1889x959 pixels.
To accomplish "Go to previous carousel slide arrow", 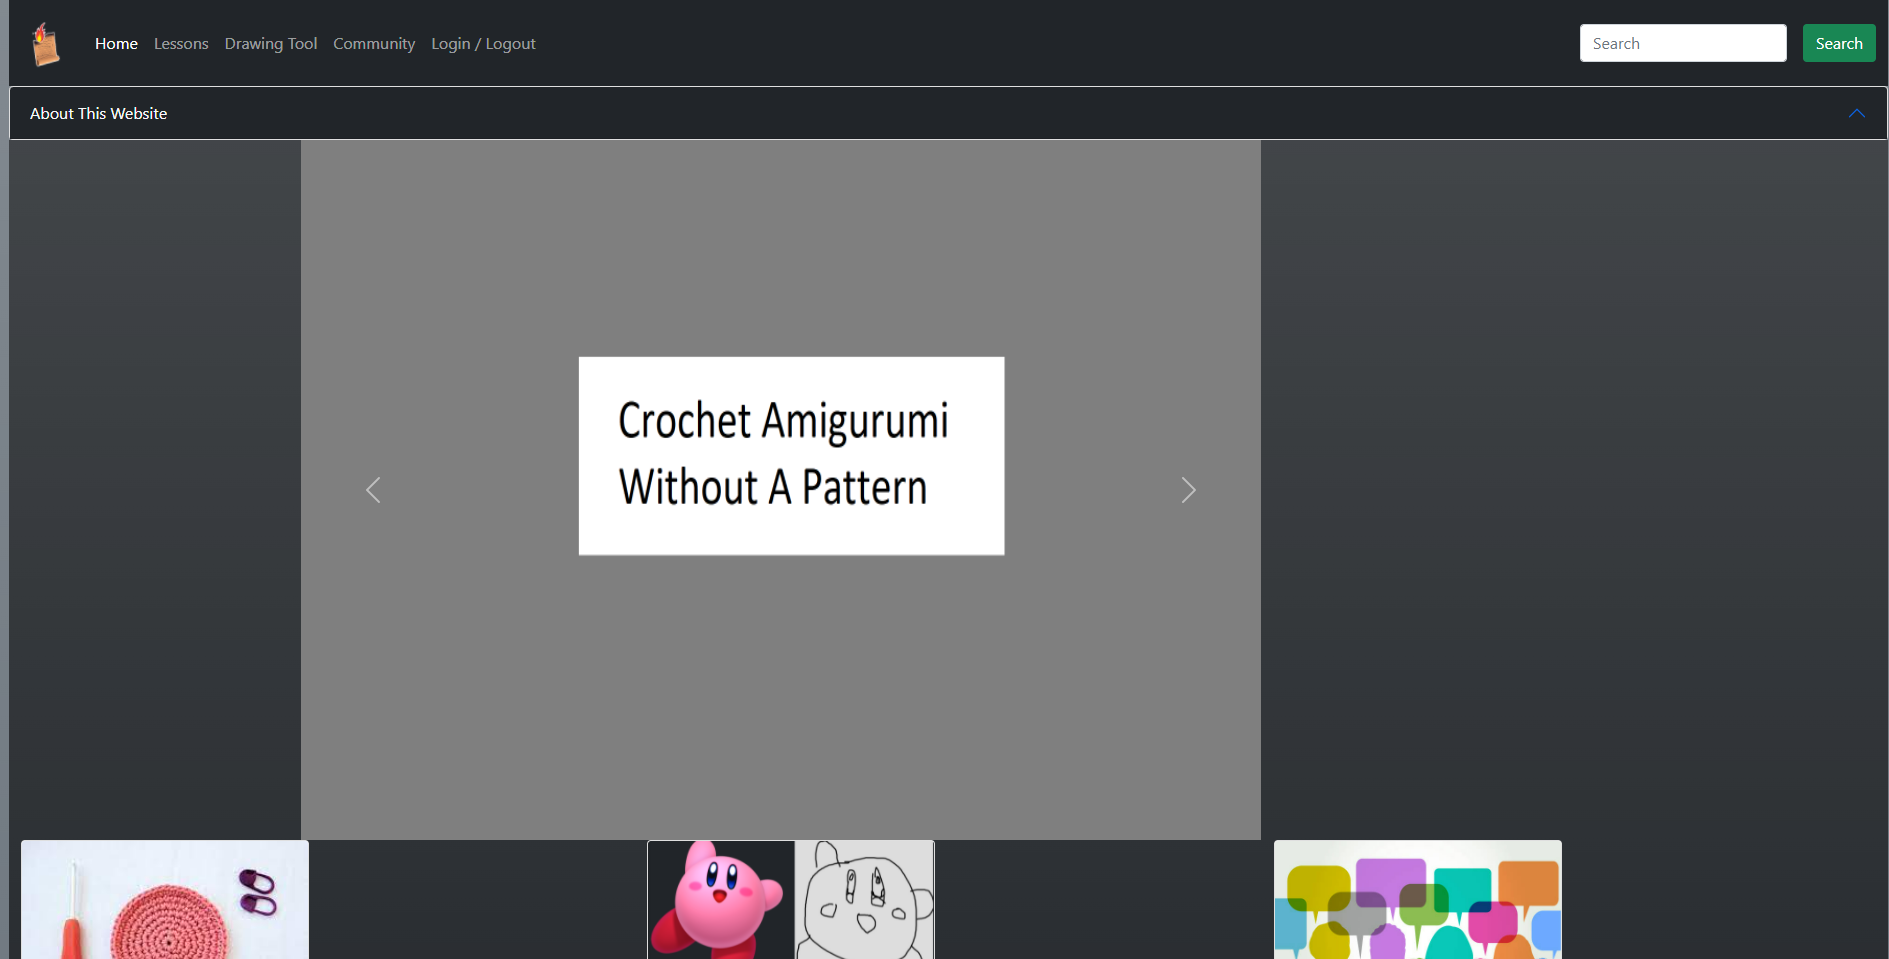I will tap(373, 490).
